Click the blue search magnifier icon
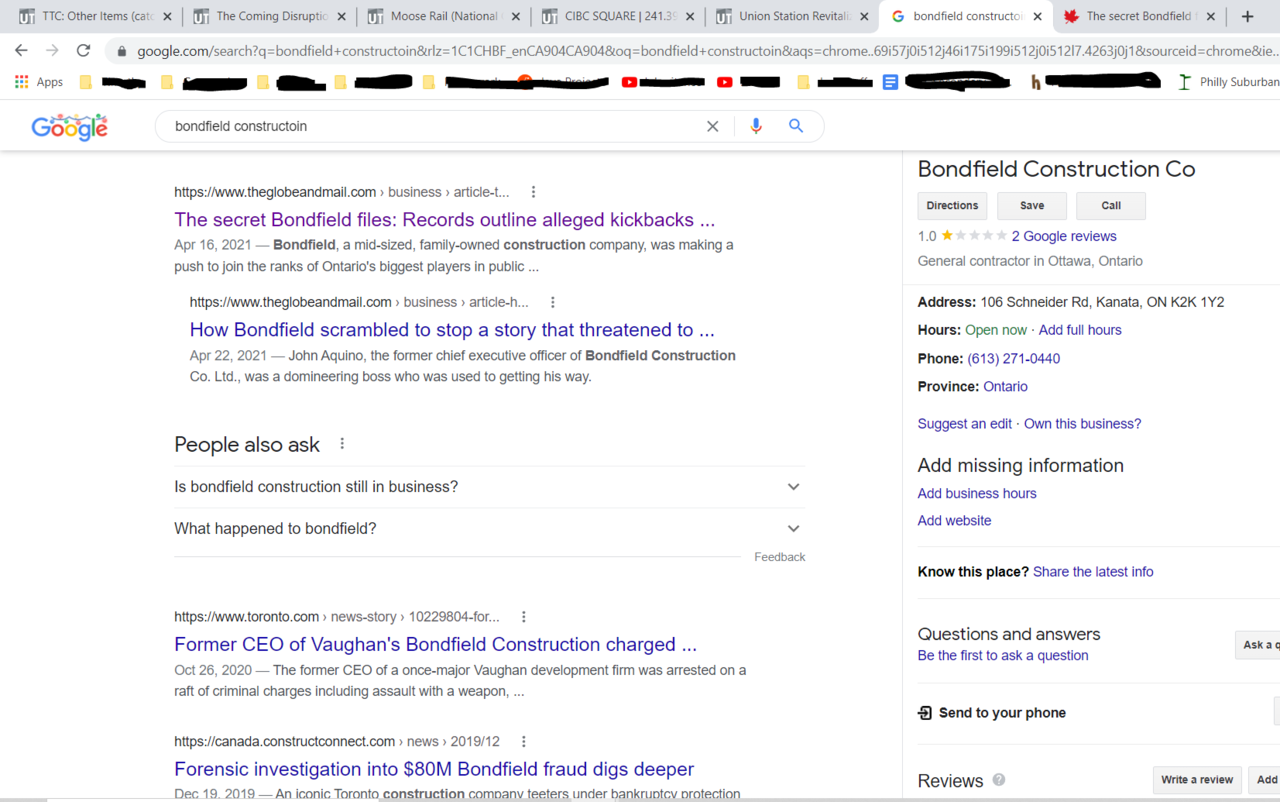Screen dimensions: 1280x802 coord(796,126)
